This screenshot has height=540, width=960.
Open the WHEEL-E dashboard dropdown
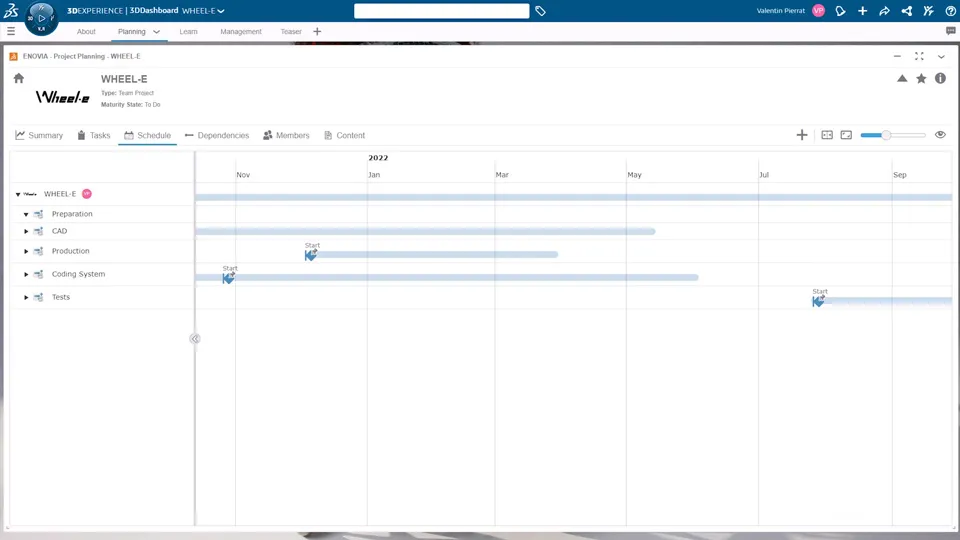203,11
